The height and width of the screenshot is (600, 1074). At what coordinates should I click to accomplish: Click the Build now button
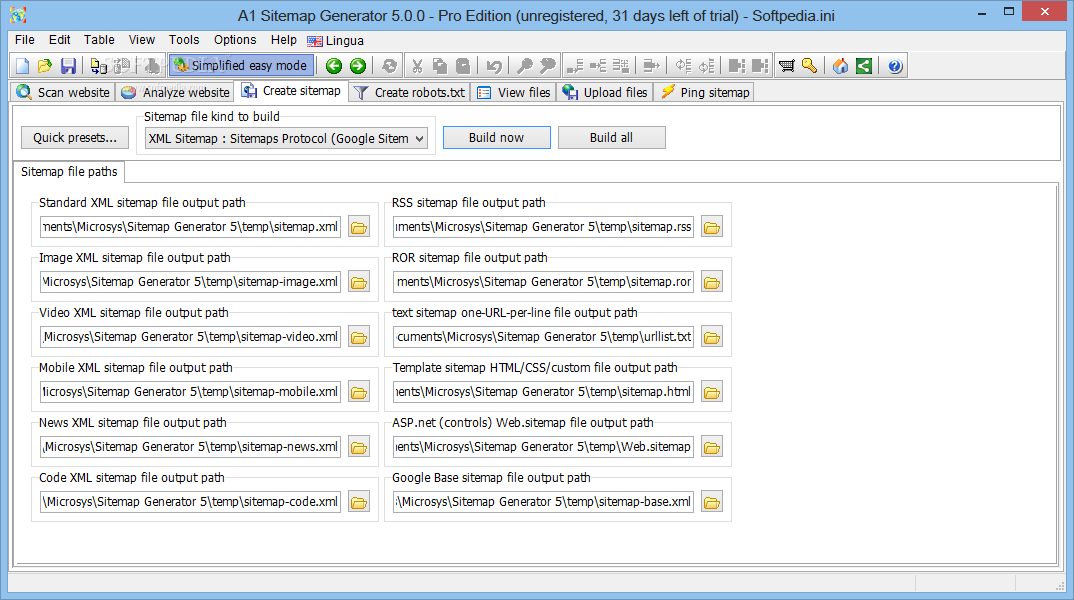pyautogui.click(x=497, y=138)
